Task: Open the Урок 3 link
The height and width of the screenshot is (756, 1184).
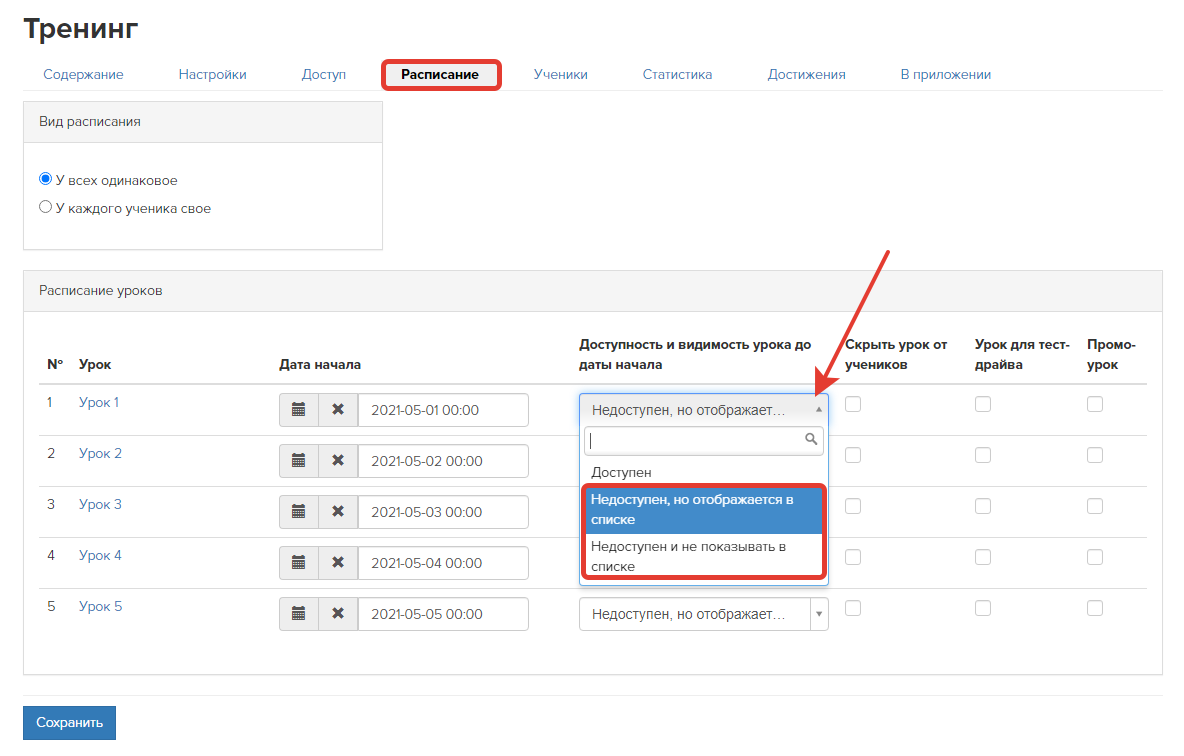Action: click(100, 505)
